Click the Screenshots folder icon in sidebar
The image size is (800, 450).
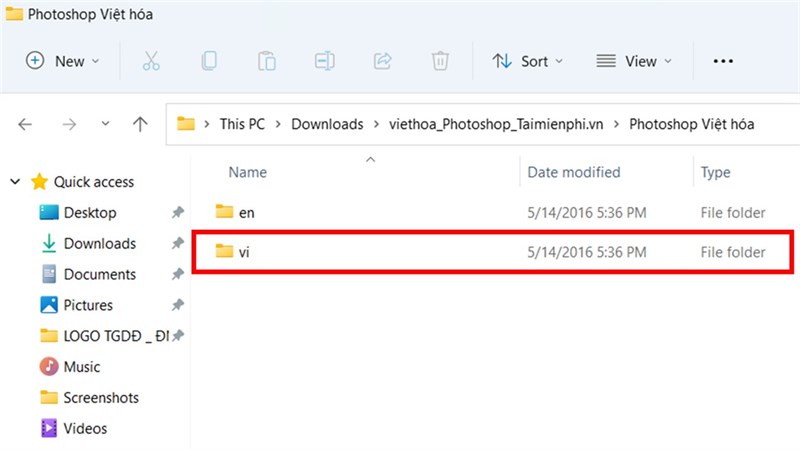pyautogui.click(x=49, y=397)
